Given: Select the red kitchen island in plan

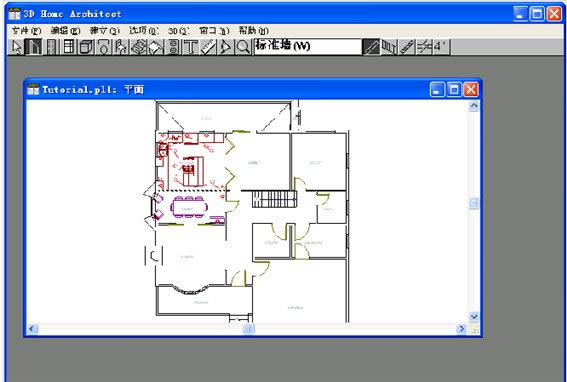Looking at the screenshot, I should point(193,171).
